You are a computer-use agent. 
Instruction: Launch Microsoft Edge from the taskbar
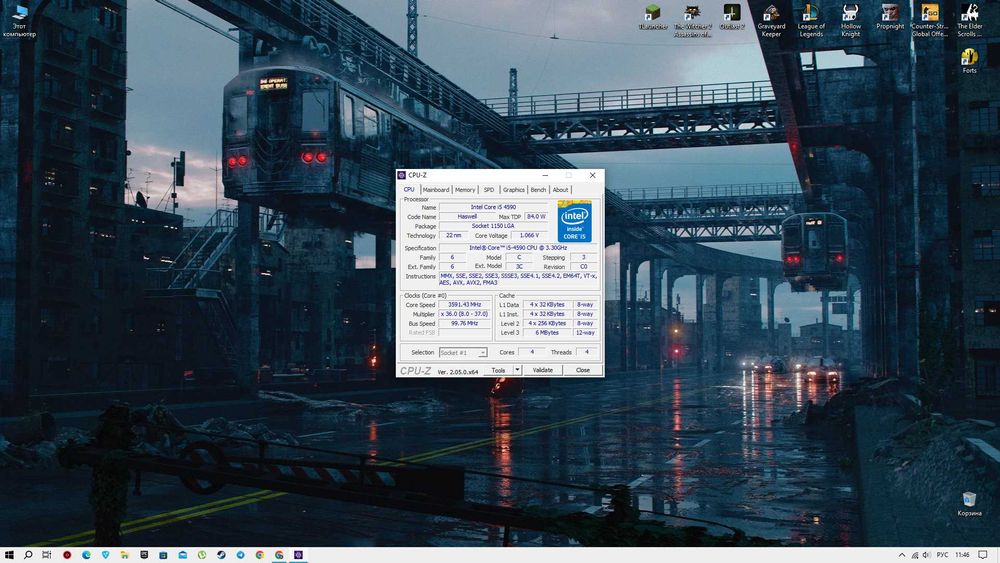[86, 555]
